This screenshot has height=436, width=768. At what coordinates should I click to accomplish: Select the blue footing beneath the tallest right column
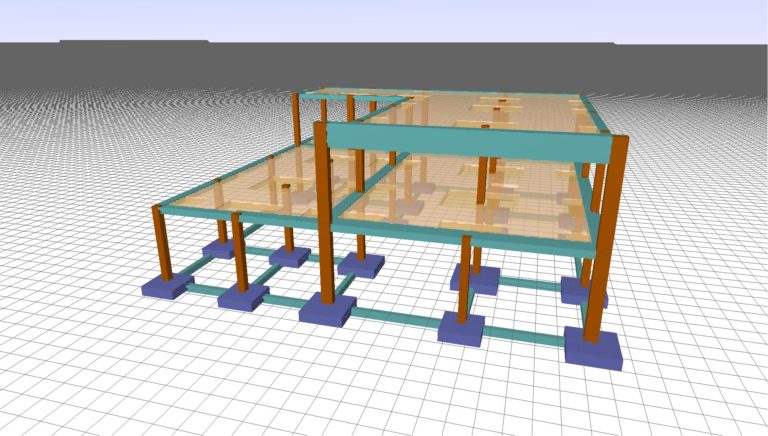click(593, 348)
